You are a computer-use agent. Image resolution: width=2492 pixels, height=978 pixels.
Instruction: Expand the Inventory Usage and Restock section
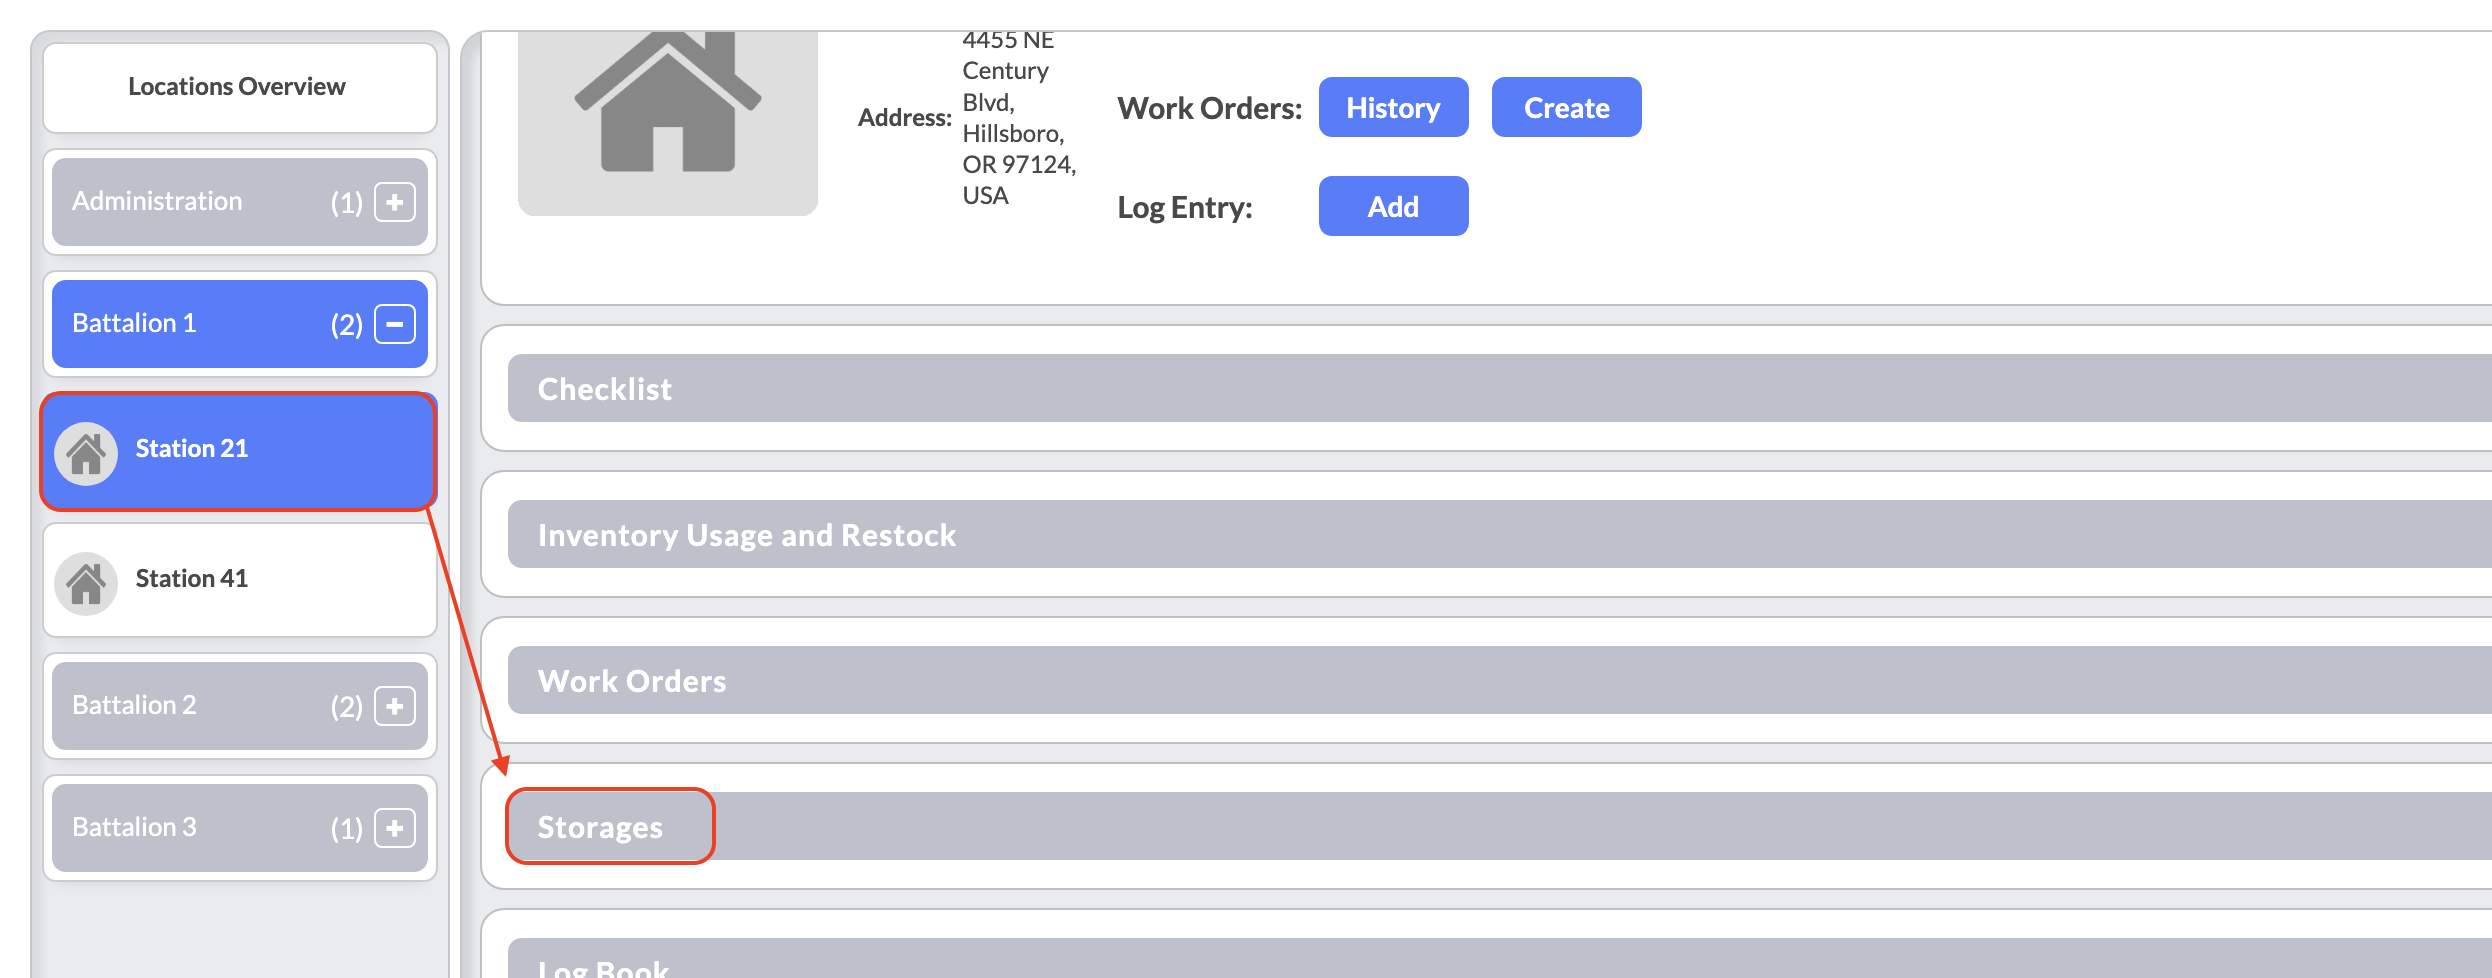pyautogui.click(x=1499, y=534)
